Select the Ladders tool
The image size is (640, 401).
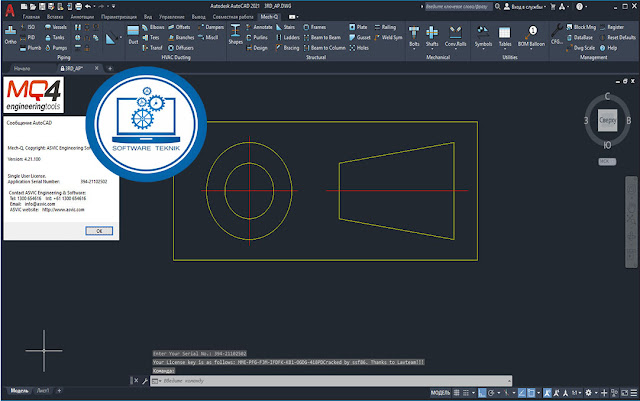[288, 38]
